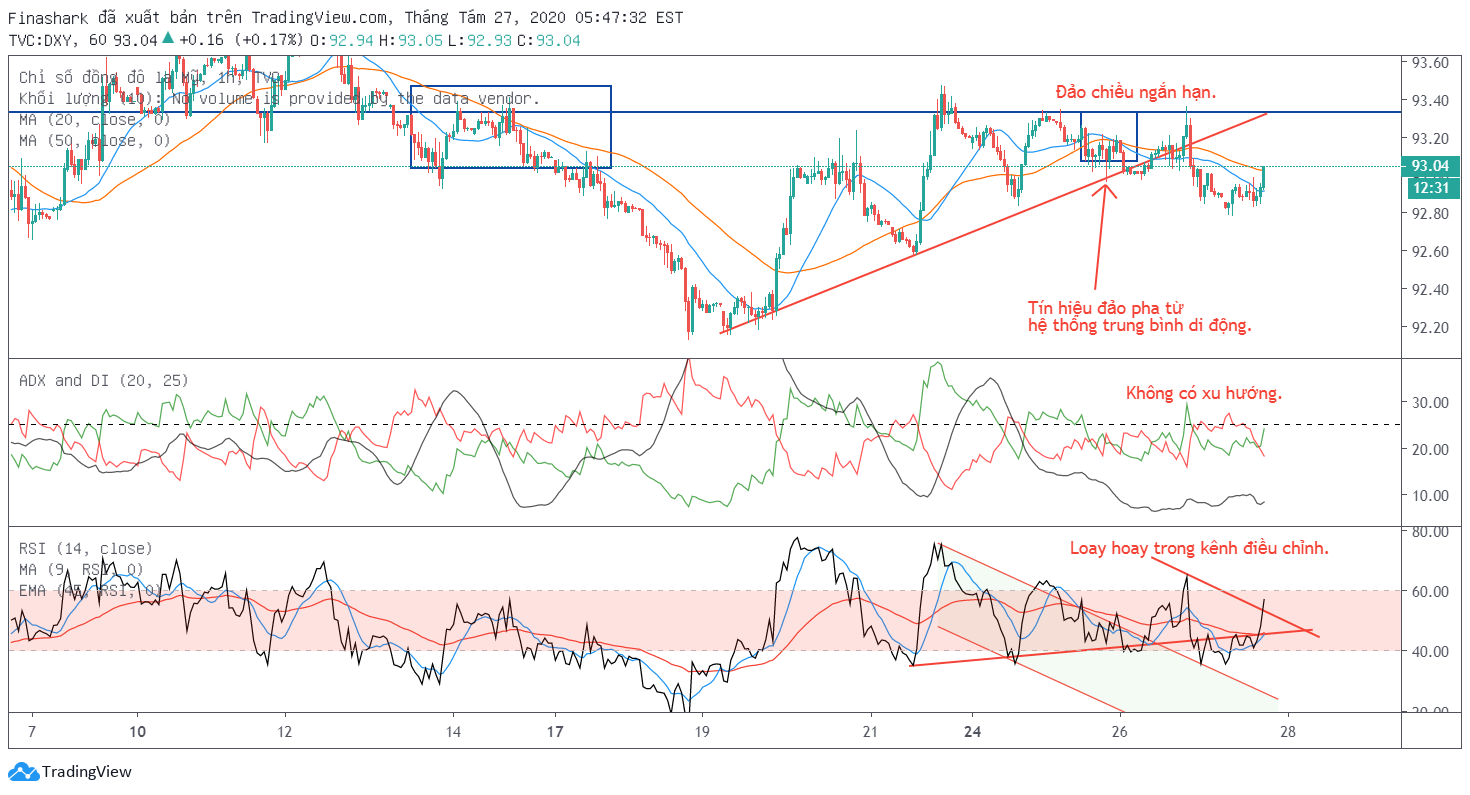Select the close value C:93.04 in header
This screenshot has width=1470, height=795.
point(549,40)
